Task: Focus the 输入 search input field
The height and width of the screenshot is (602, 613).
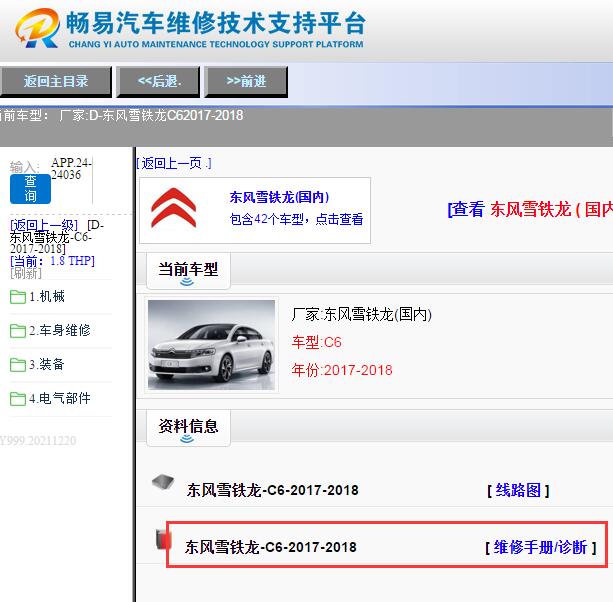Action: (72, 180)
